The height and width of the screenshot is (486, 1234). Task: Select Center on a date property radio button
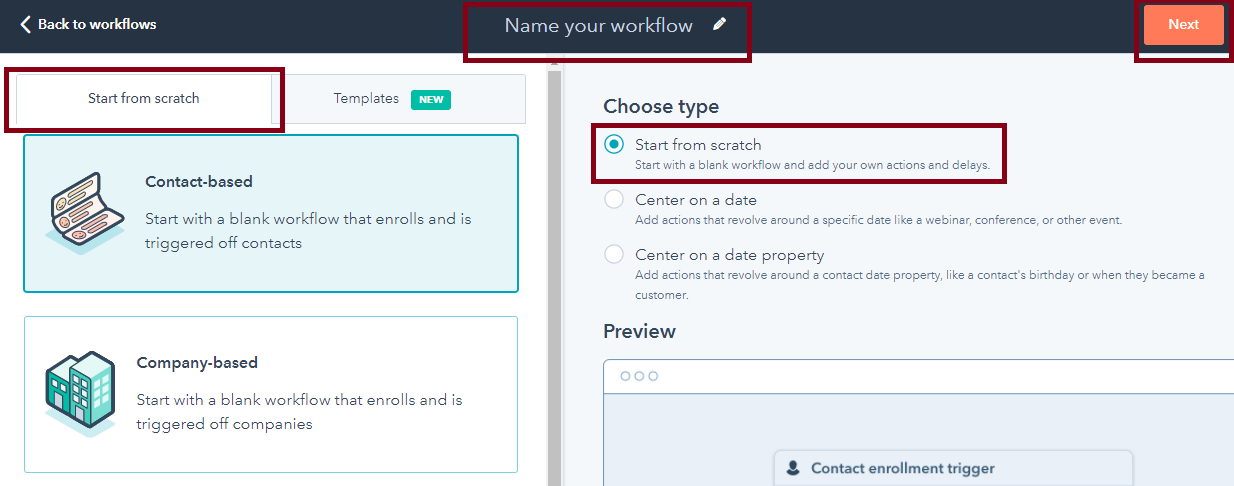614,255
